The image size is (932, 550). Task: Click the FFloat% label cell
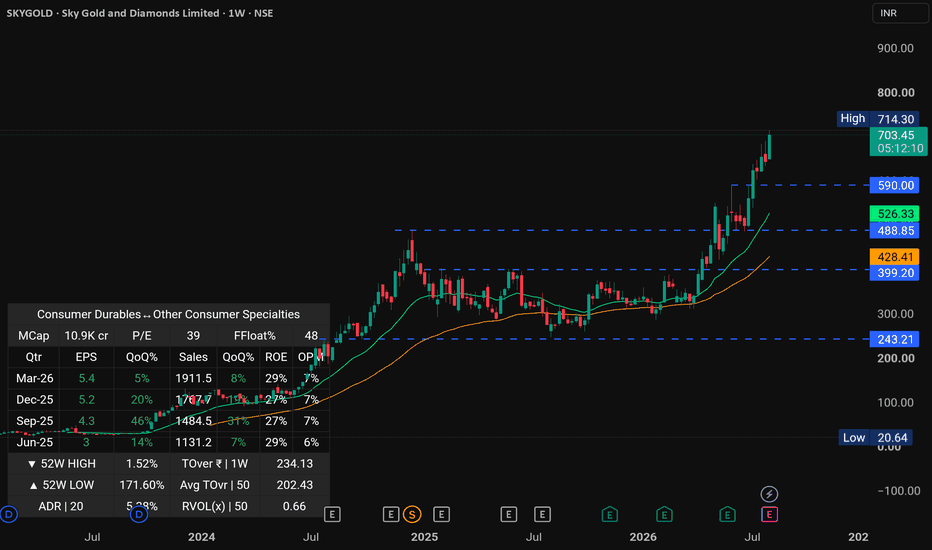pyautogui.click(x=254, y=336)
